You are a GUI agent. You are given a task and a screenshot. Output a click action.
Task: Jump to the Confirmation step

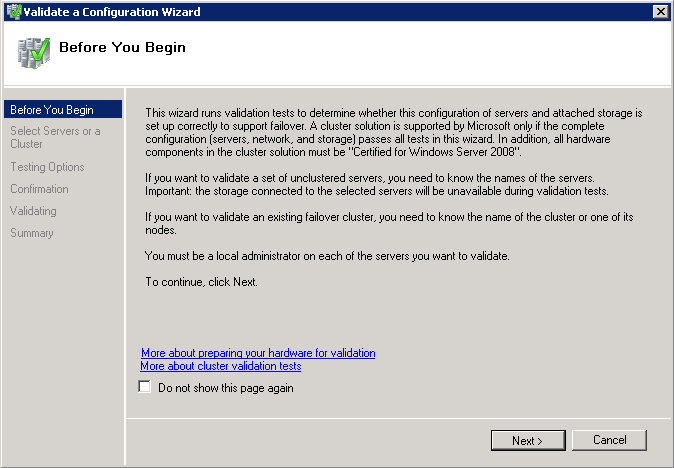tap(40, 189)
